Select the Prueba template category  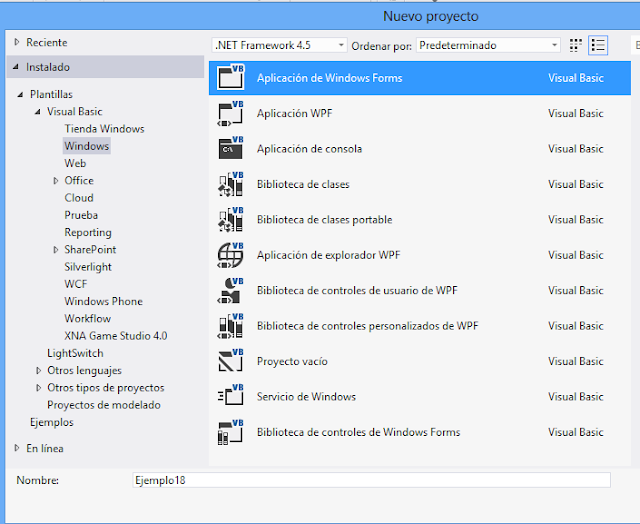point(81,215)
